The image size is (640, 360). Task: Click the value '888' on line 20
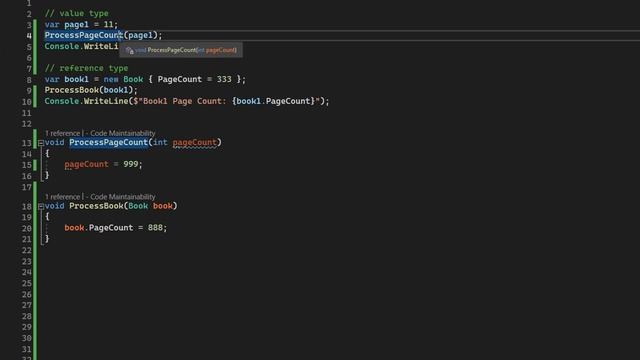pos(155,228)
